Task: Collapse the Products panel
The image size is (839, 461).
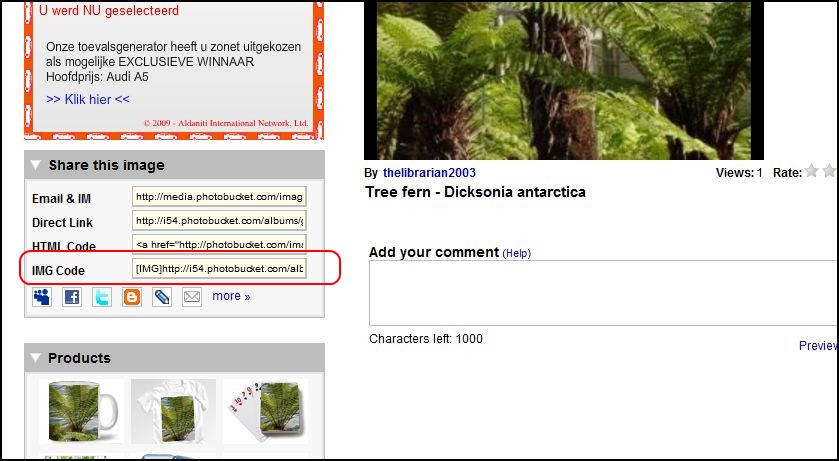Action: [36, 358]
